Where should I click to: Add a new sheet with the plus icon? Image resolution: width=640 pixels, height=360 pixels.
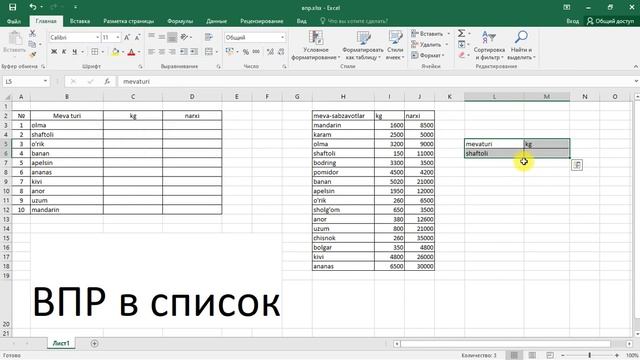94,344
